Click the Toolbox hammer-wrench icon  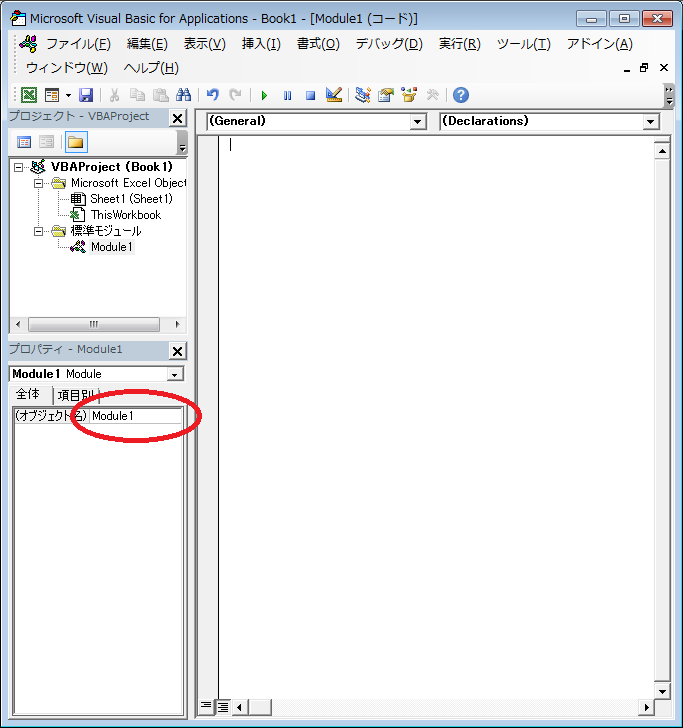tap(432, 95)
